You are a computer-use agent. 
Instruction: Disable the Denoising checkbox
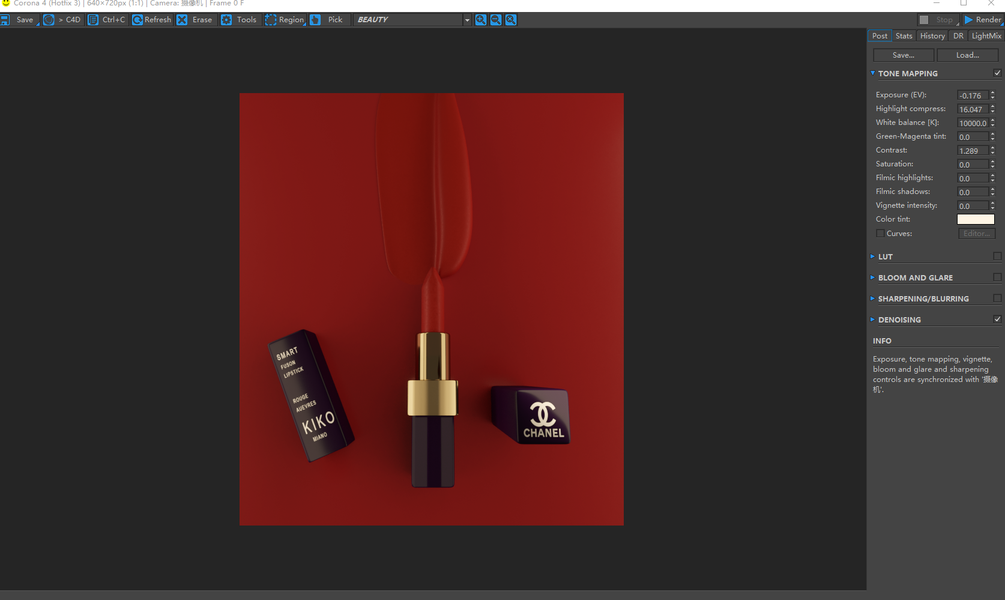coord(997,319)
